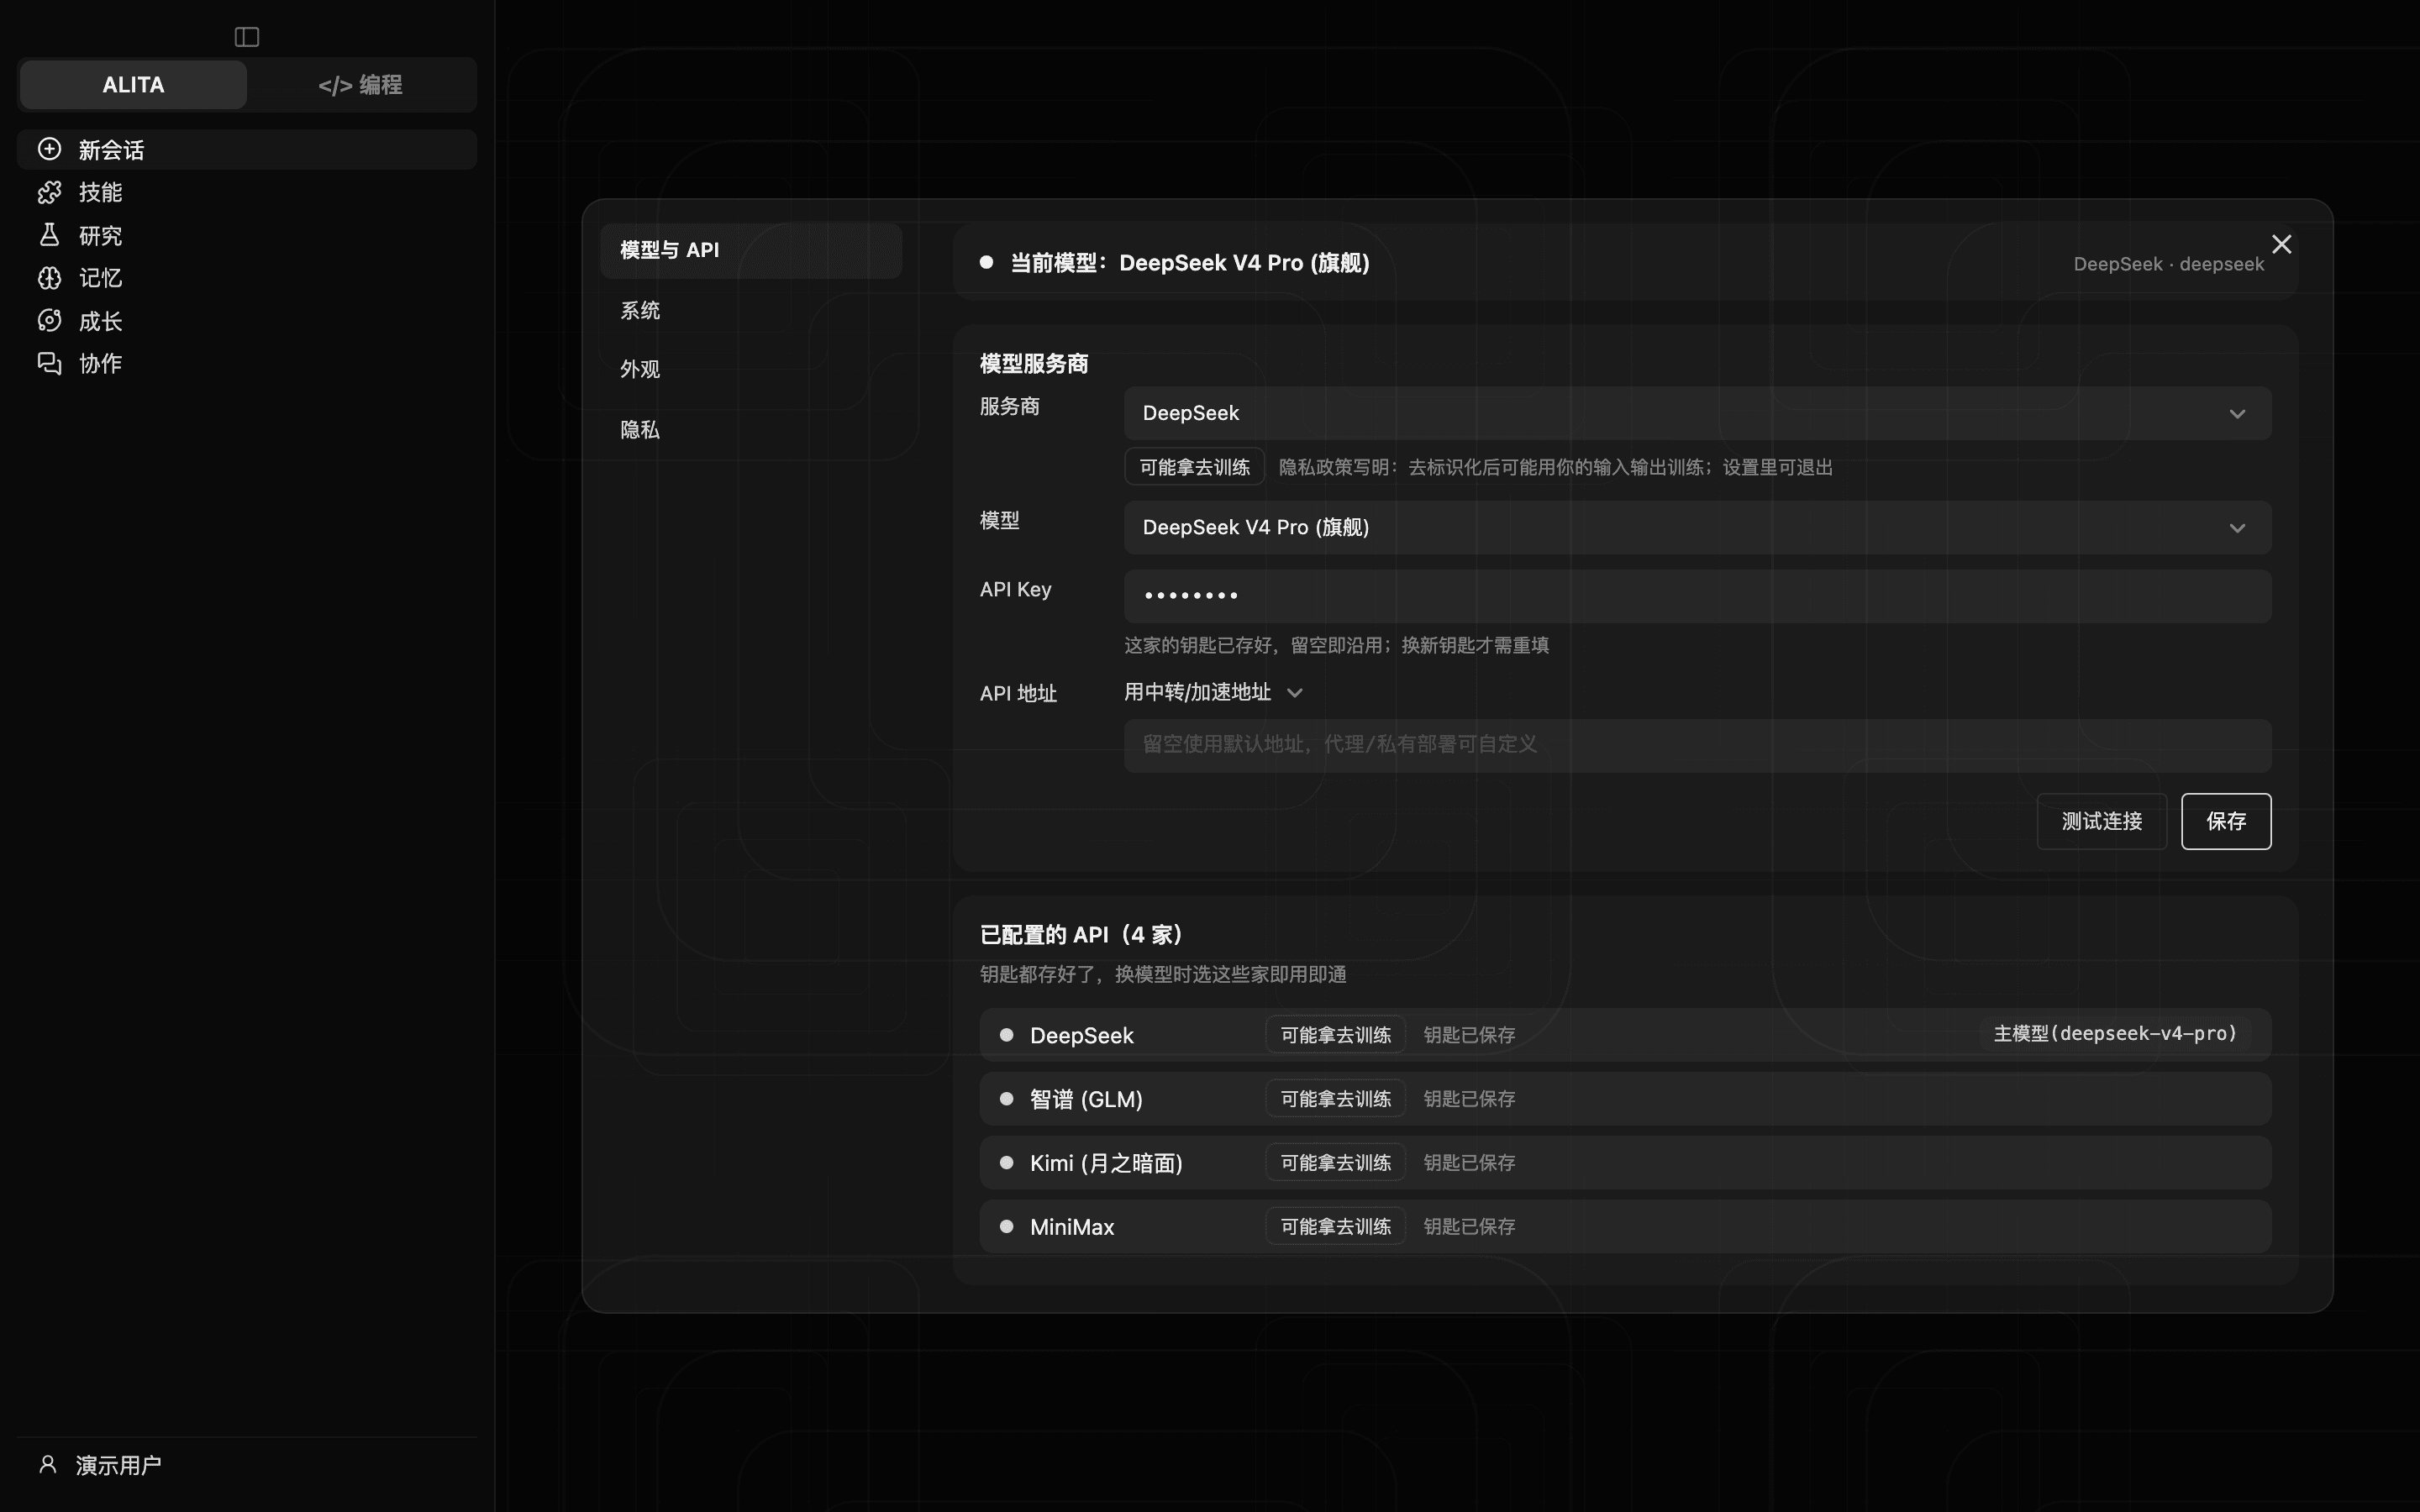
Task: Open the 外观 settings section
Action: [x=751, y=369]
